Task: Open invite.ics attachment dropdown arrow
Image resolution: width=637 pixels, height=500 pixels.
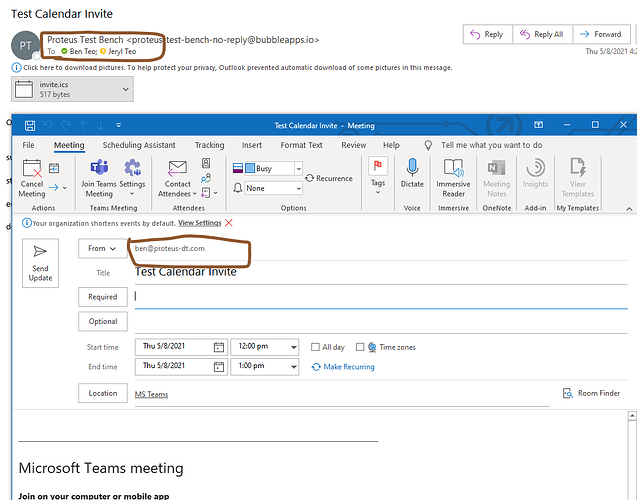Action: tap(126, 89)
